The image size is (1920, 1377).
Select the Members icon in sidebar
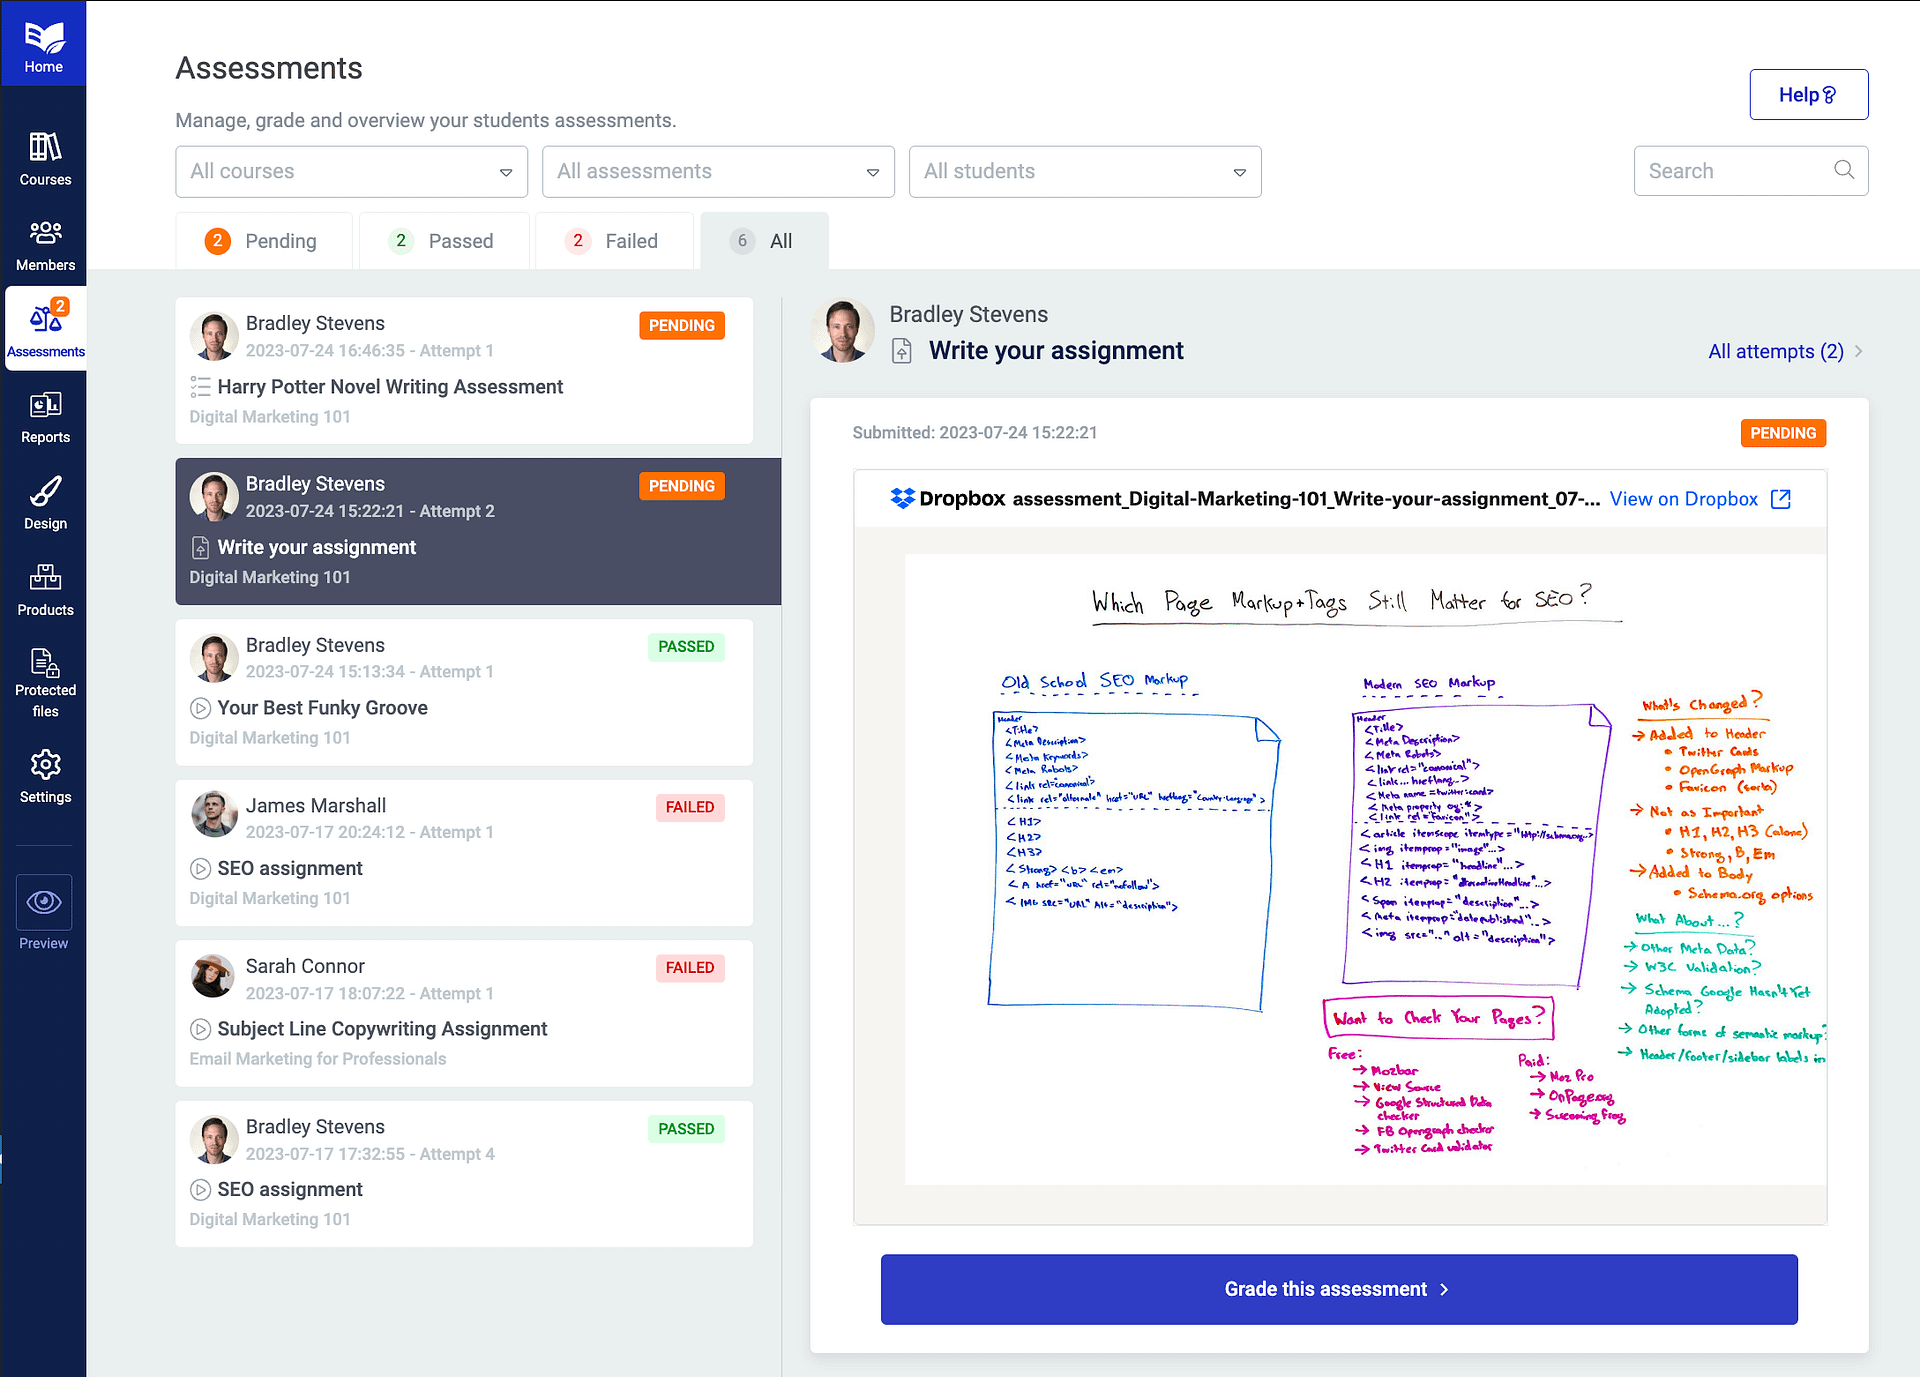[44, 242]
